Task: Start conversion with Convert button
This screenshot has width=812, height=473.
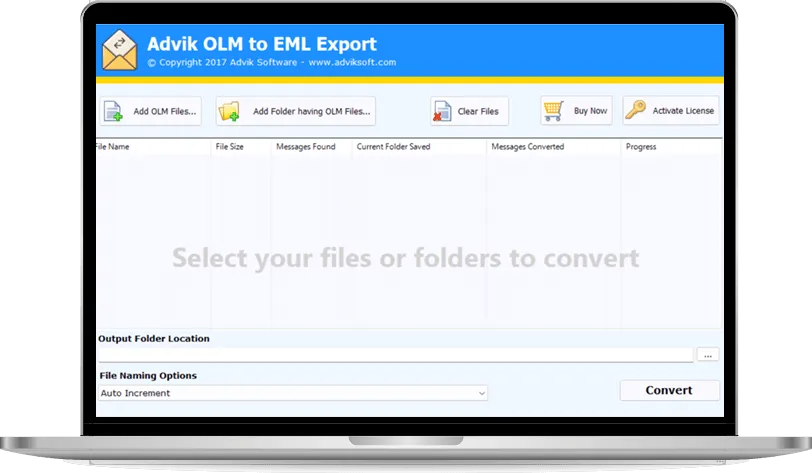Action: 670,391
